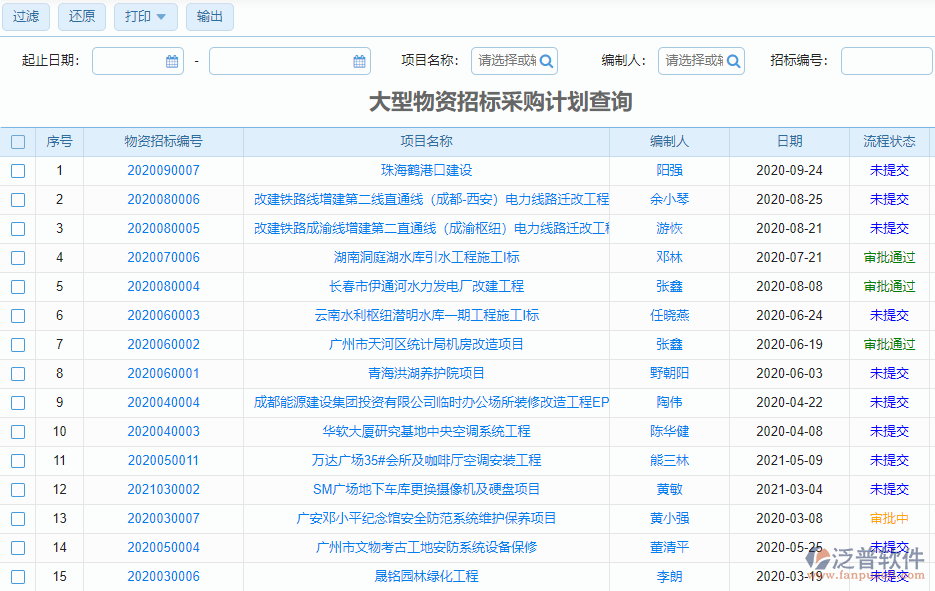Click the magnifier search icon beside 编制人
935x591 pixels.
click(731, 61)
